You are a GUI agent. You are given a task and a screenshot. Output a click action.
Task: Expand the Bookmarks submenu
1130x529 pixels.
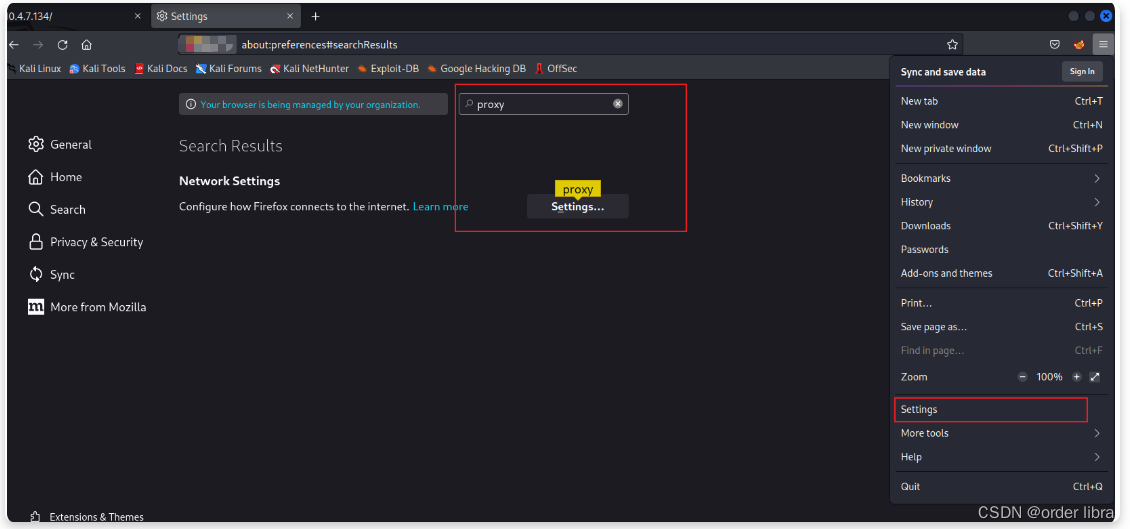1002,178
